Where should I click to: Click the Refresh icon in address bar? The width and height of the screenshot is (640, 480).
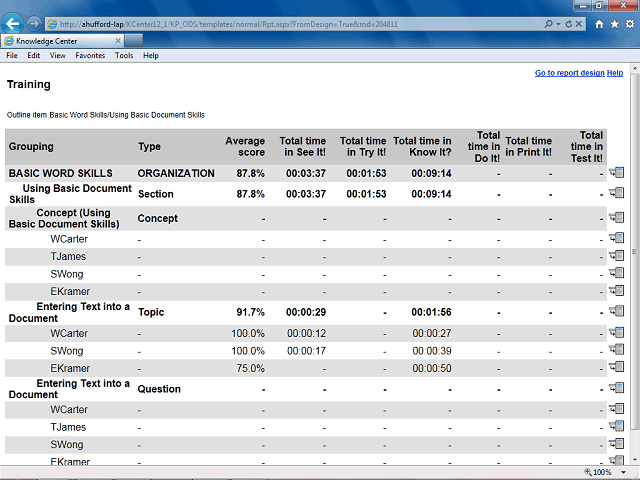click(x=568, y=24)
